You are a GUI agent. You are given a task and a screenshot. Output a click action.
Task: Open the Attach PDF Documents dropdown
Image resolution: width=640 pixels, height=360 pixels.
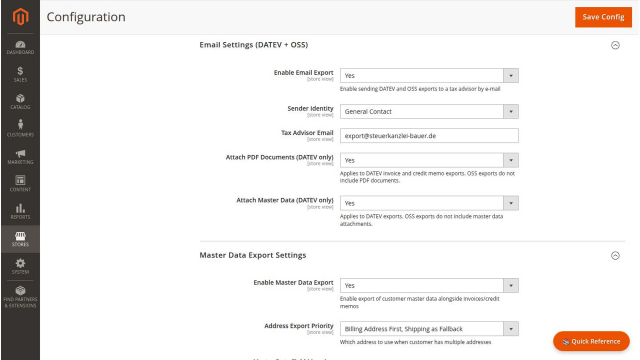(x=429, y=160)
